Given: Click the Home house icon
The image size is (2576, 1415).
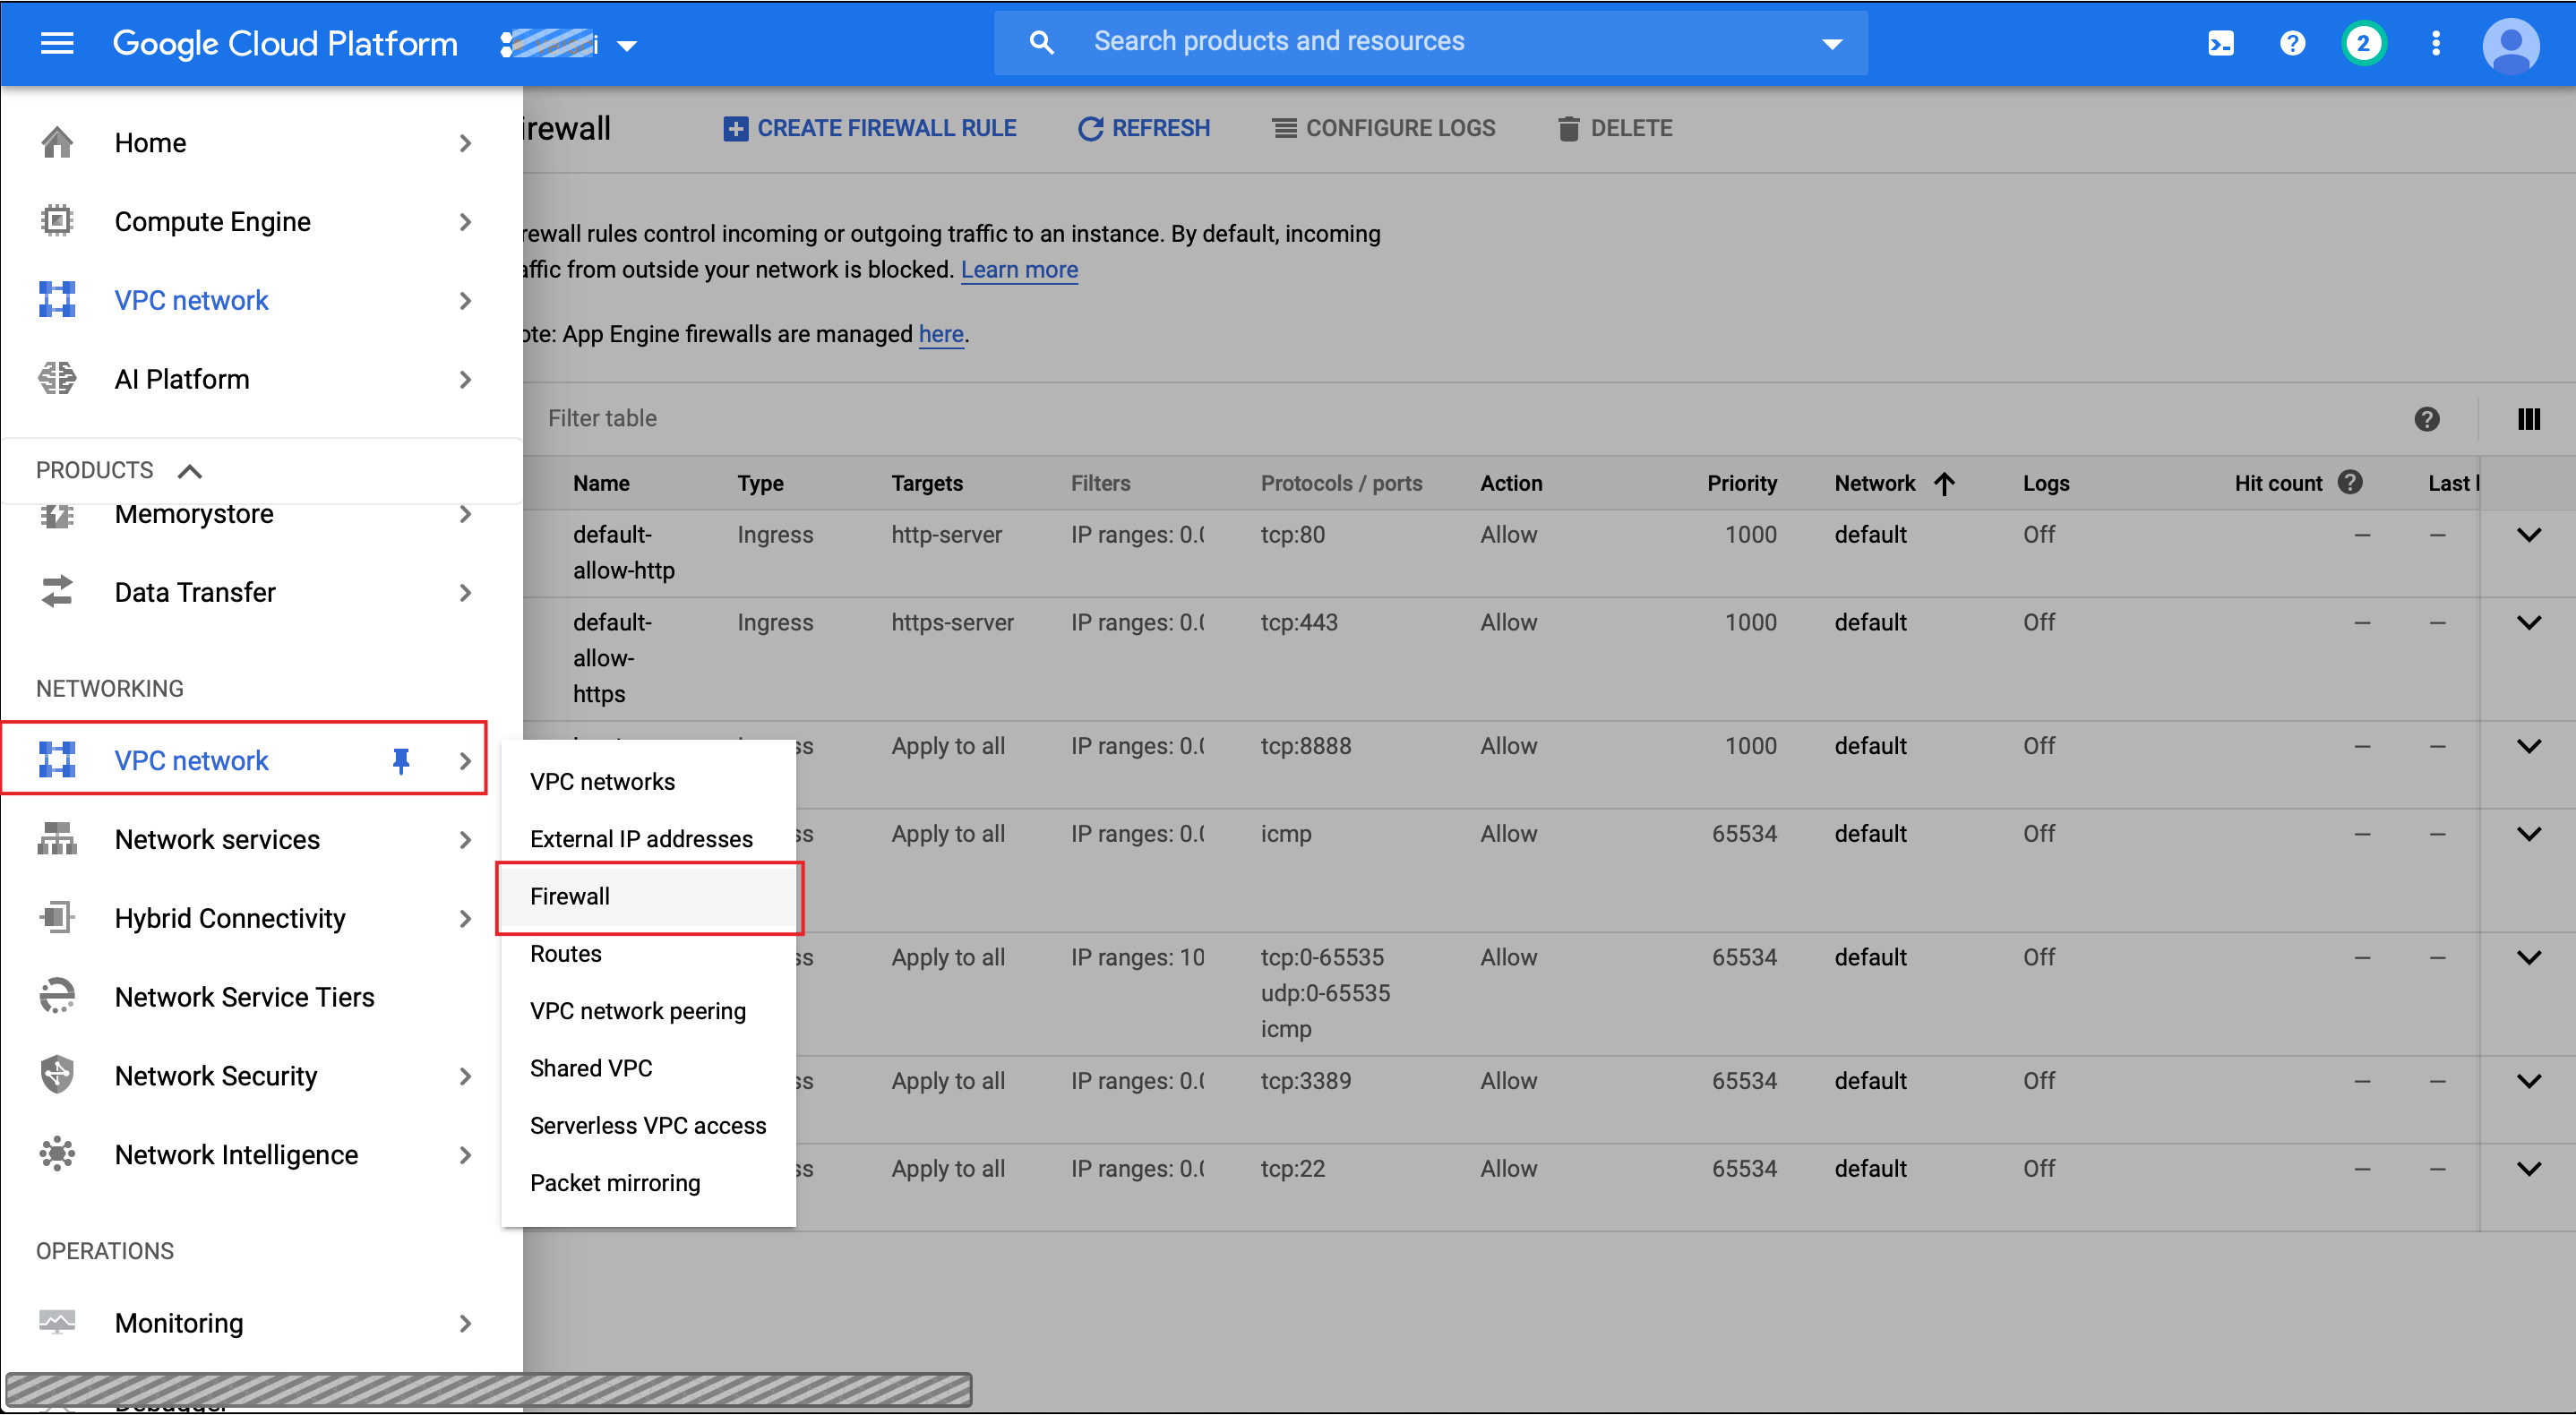Looking at the screenshot, I should 57,142.
